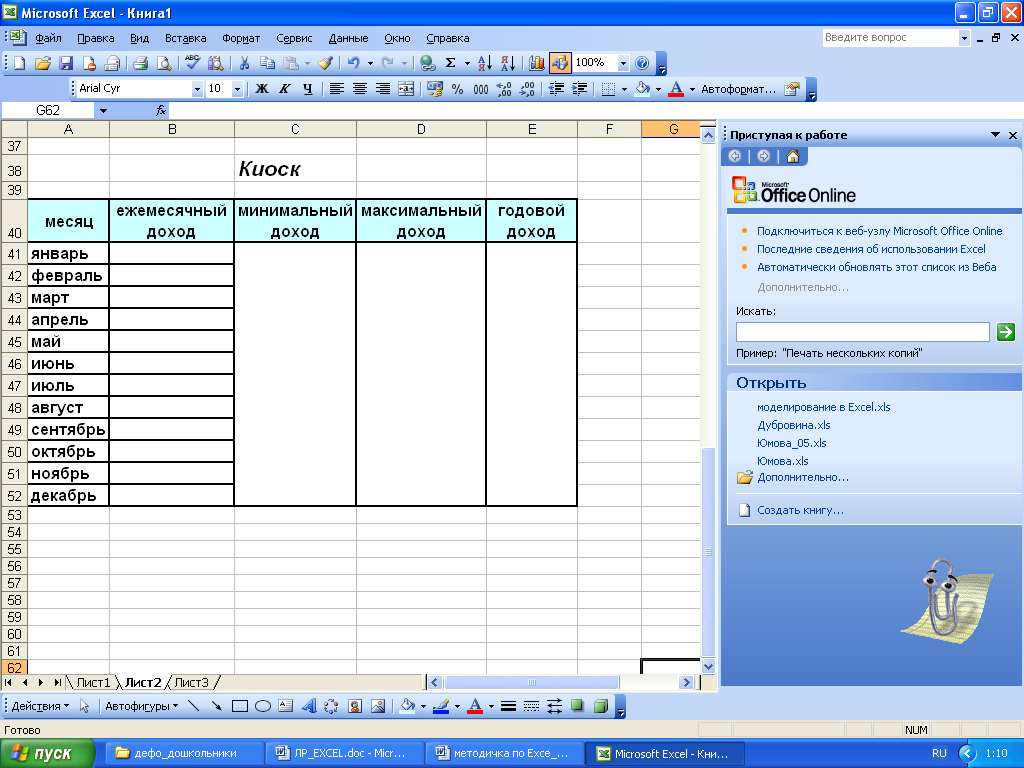1024x768 pixels.
Task: Click the Подключиться к веб-узлу Microsoft Office Online link
Action: 879,231
